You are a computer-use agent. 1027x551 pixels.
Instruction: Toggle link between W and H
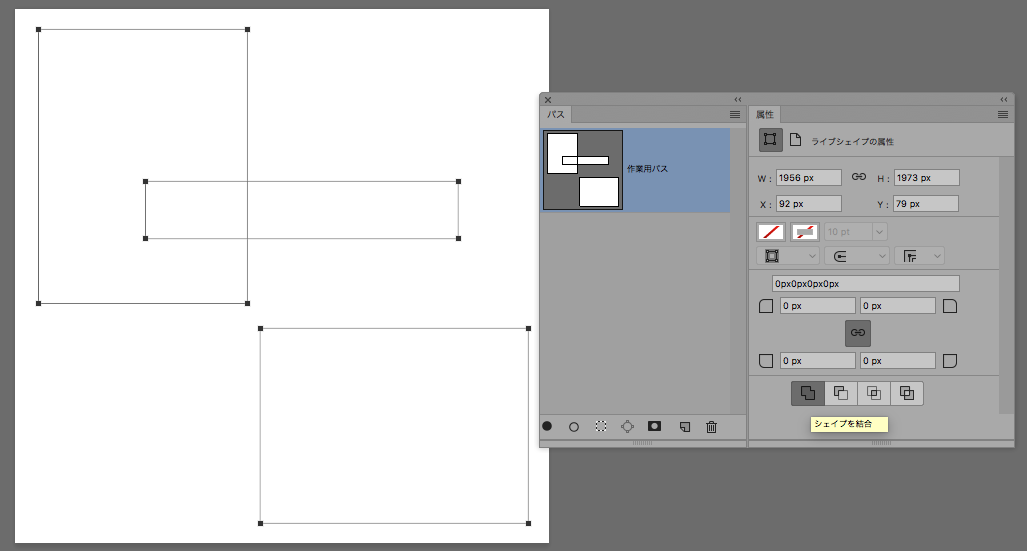point(859,177)
